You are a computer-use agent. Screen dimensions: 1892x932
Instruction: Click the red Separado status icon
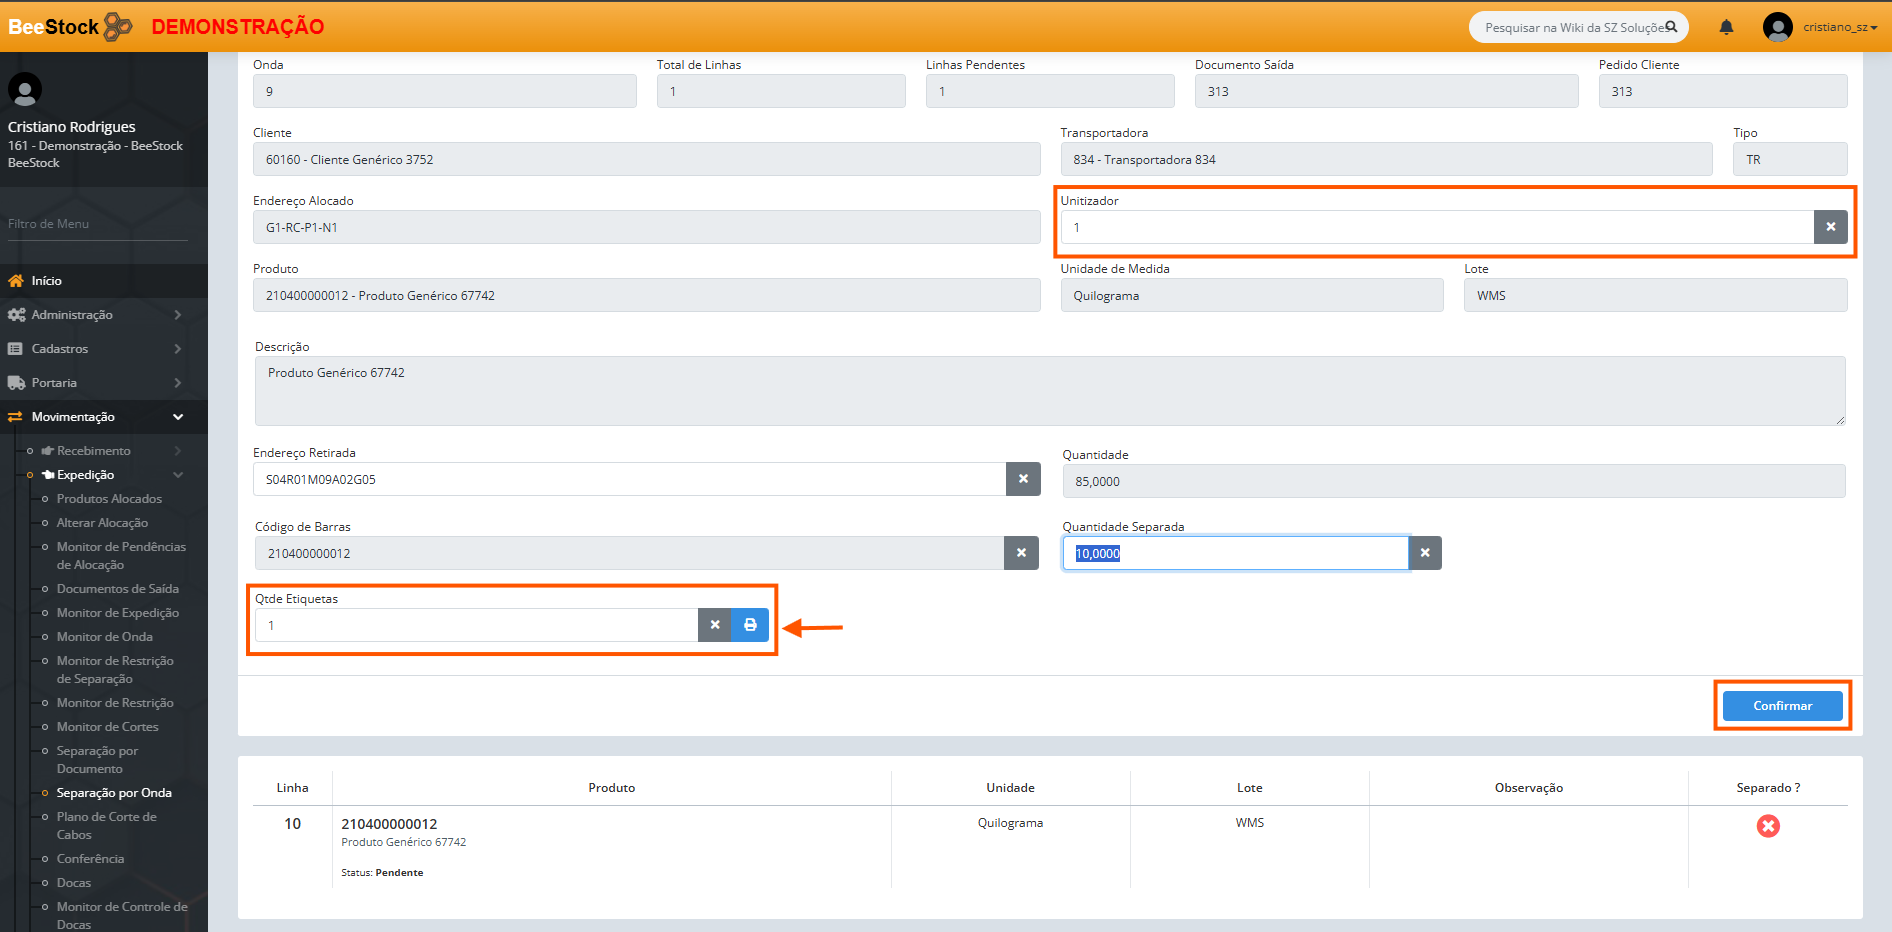pos(1768,826)
